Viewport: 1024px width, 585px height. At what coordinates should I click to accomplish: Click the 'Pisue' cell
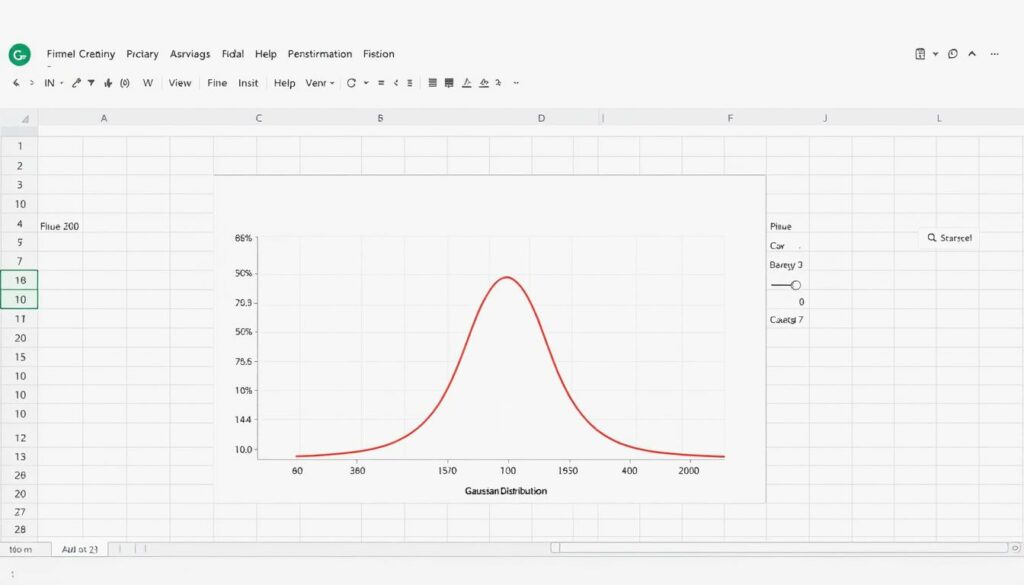click(x=780, y=227)
